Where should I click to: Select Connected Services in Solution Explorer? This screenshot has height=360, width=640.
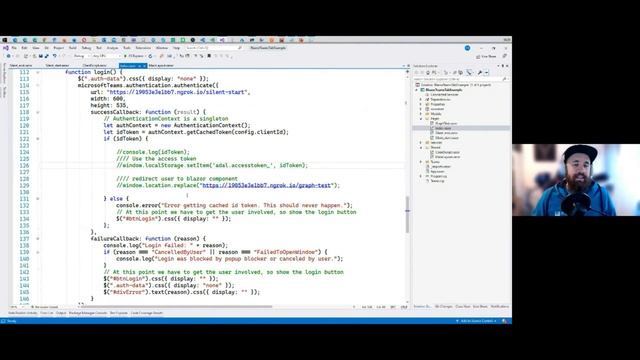(444, 95)
